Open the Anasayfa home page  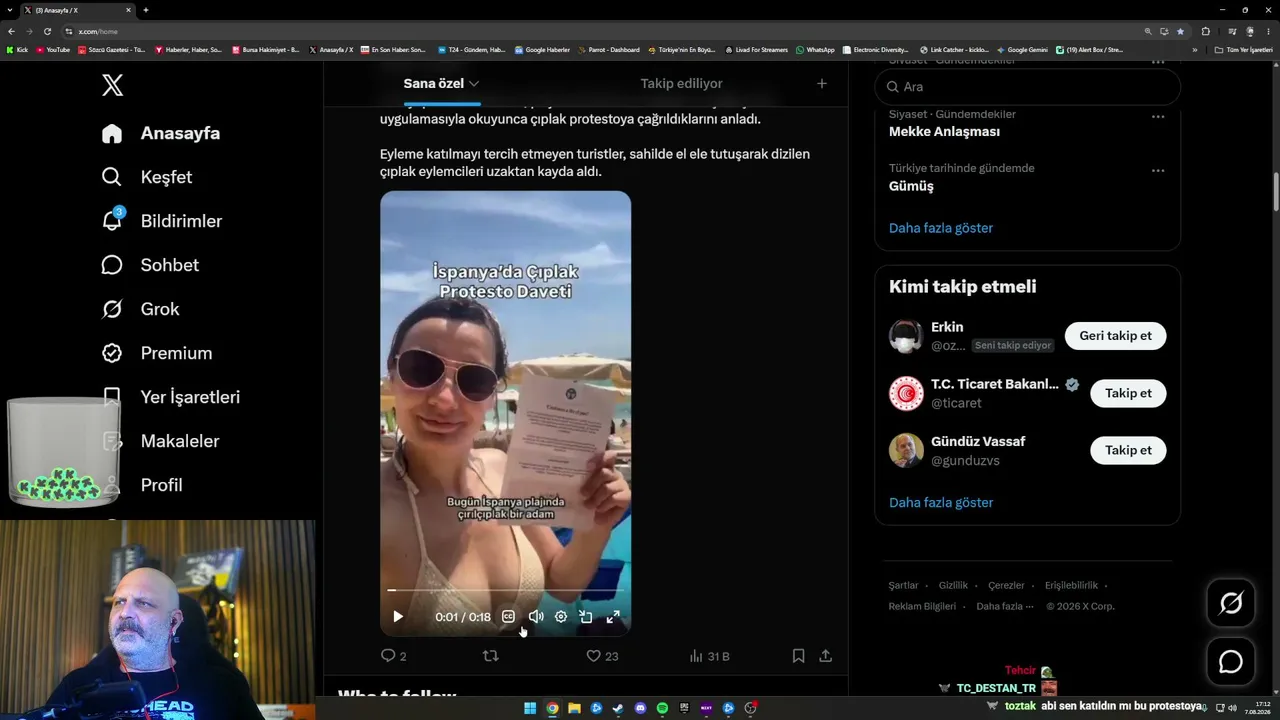click(x=161, y=133)
